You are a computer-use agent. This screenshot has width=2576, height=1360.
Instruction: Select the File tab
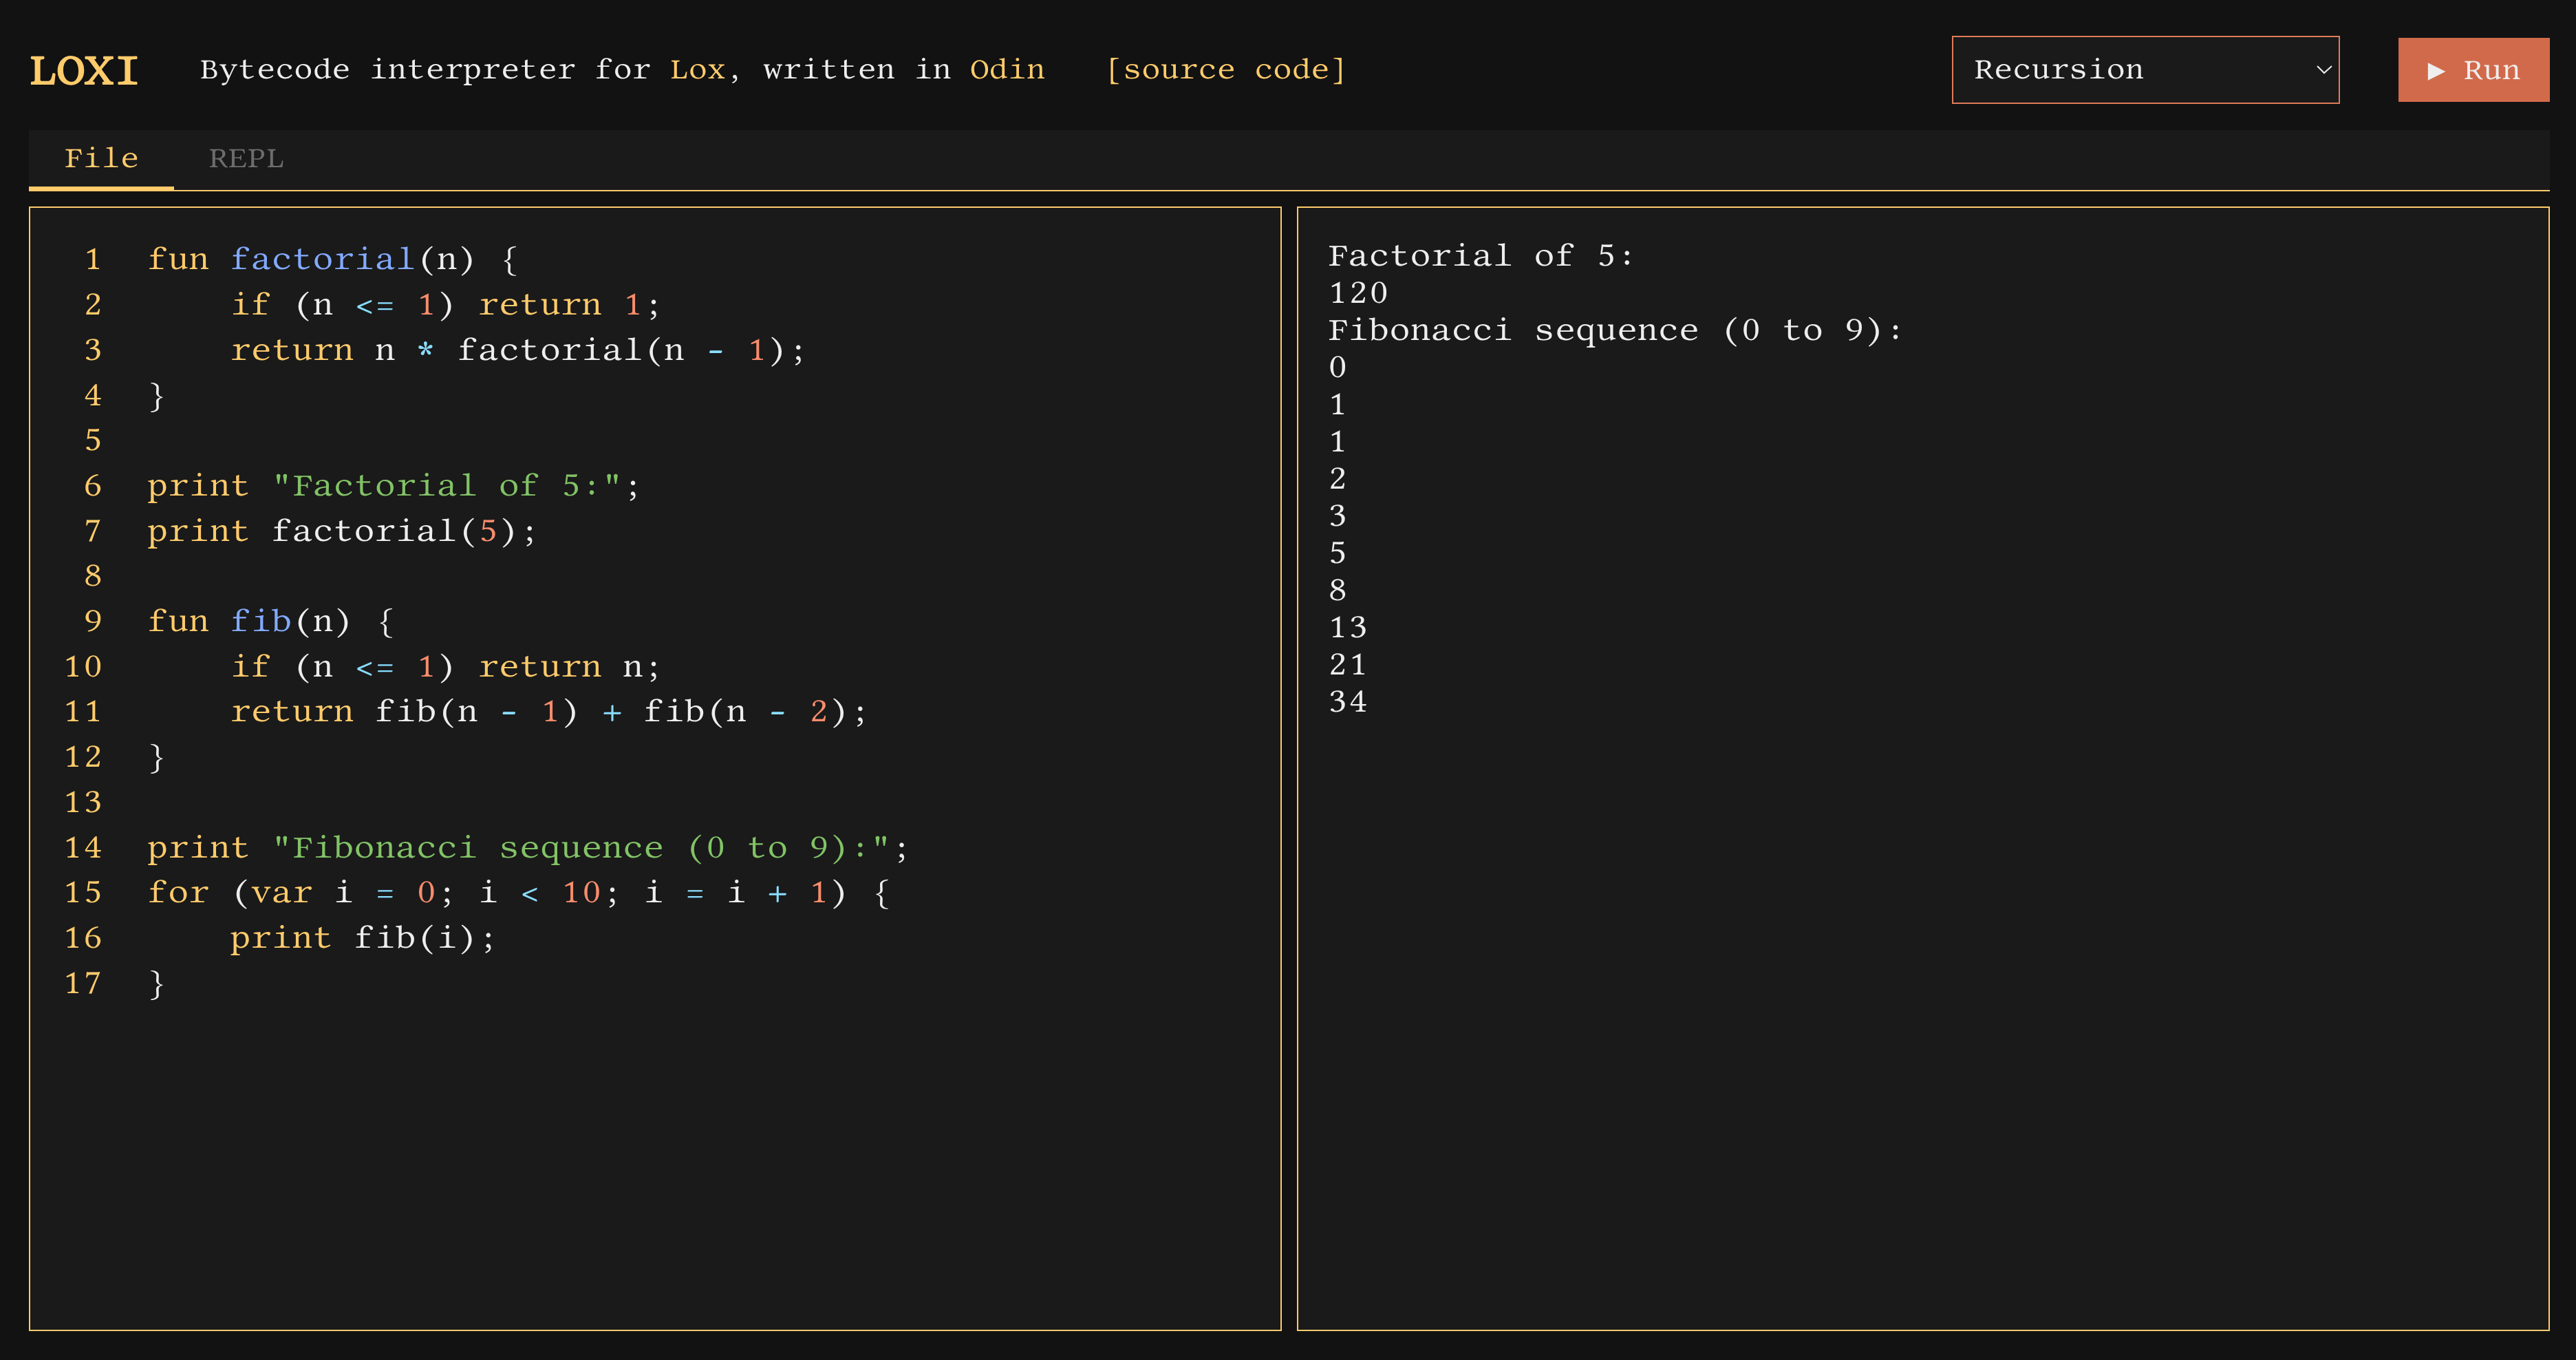coord(101,159)
